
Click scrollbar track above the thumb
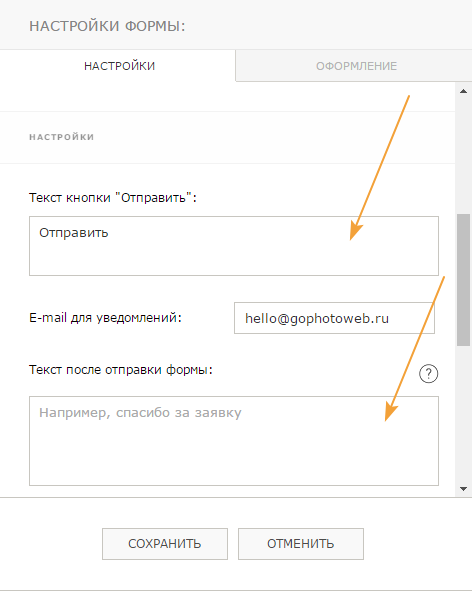pos(463,155)
